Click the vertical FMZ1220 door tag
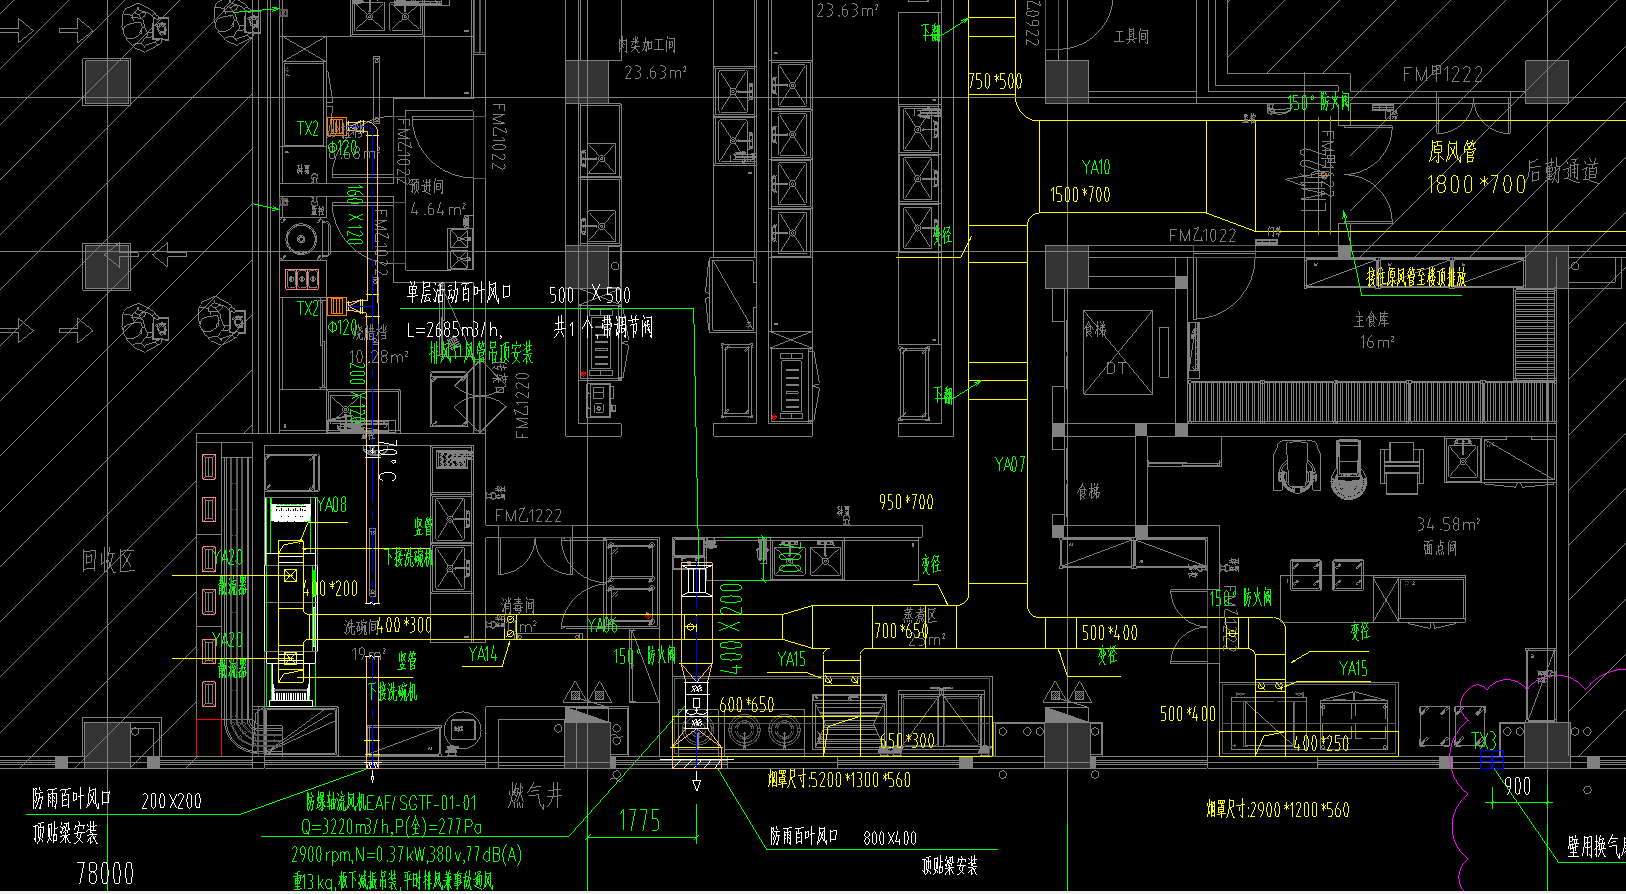This screenshot has width=1626, height=894. pos(522,405)
